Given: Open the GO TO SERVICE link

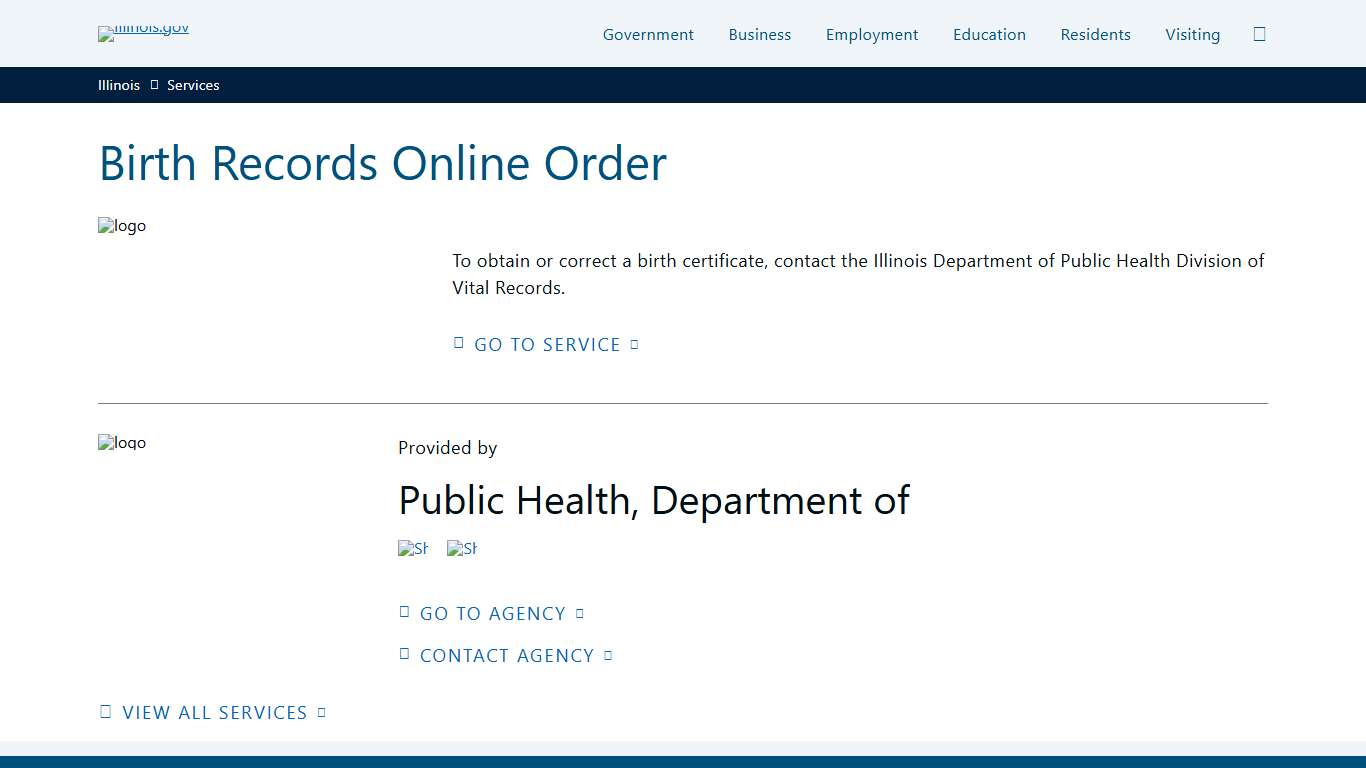Looking at the screenshot, I should point(547,344).
